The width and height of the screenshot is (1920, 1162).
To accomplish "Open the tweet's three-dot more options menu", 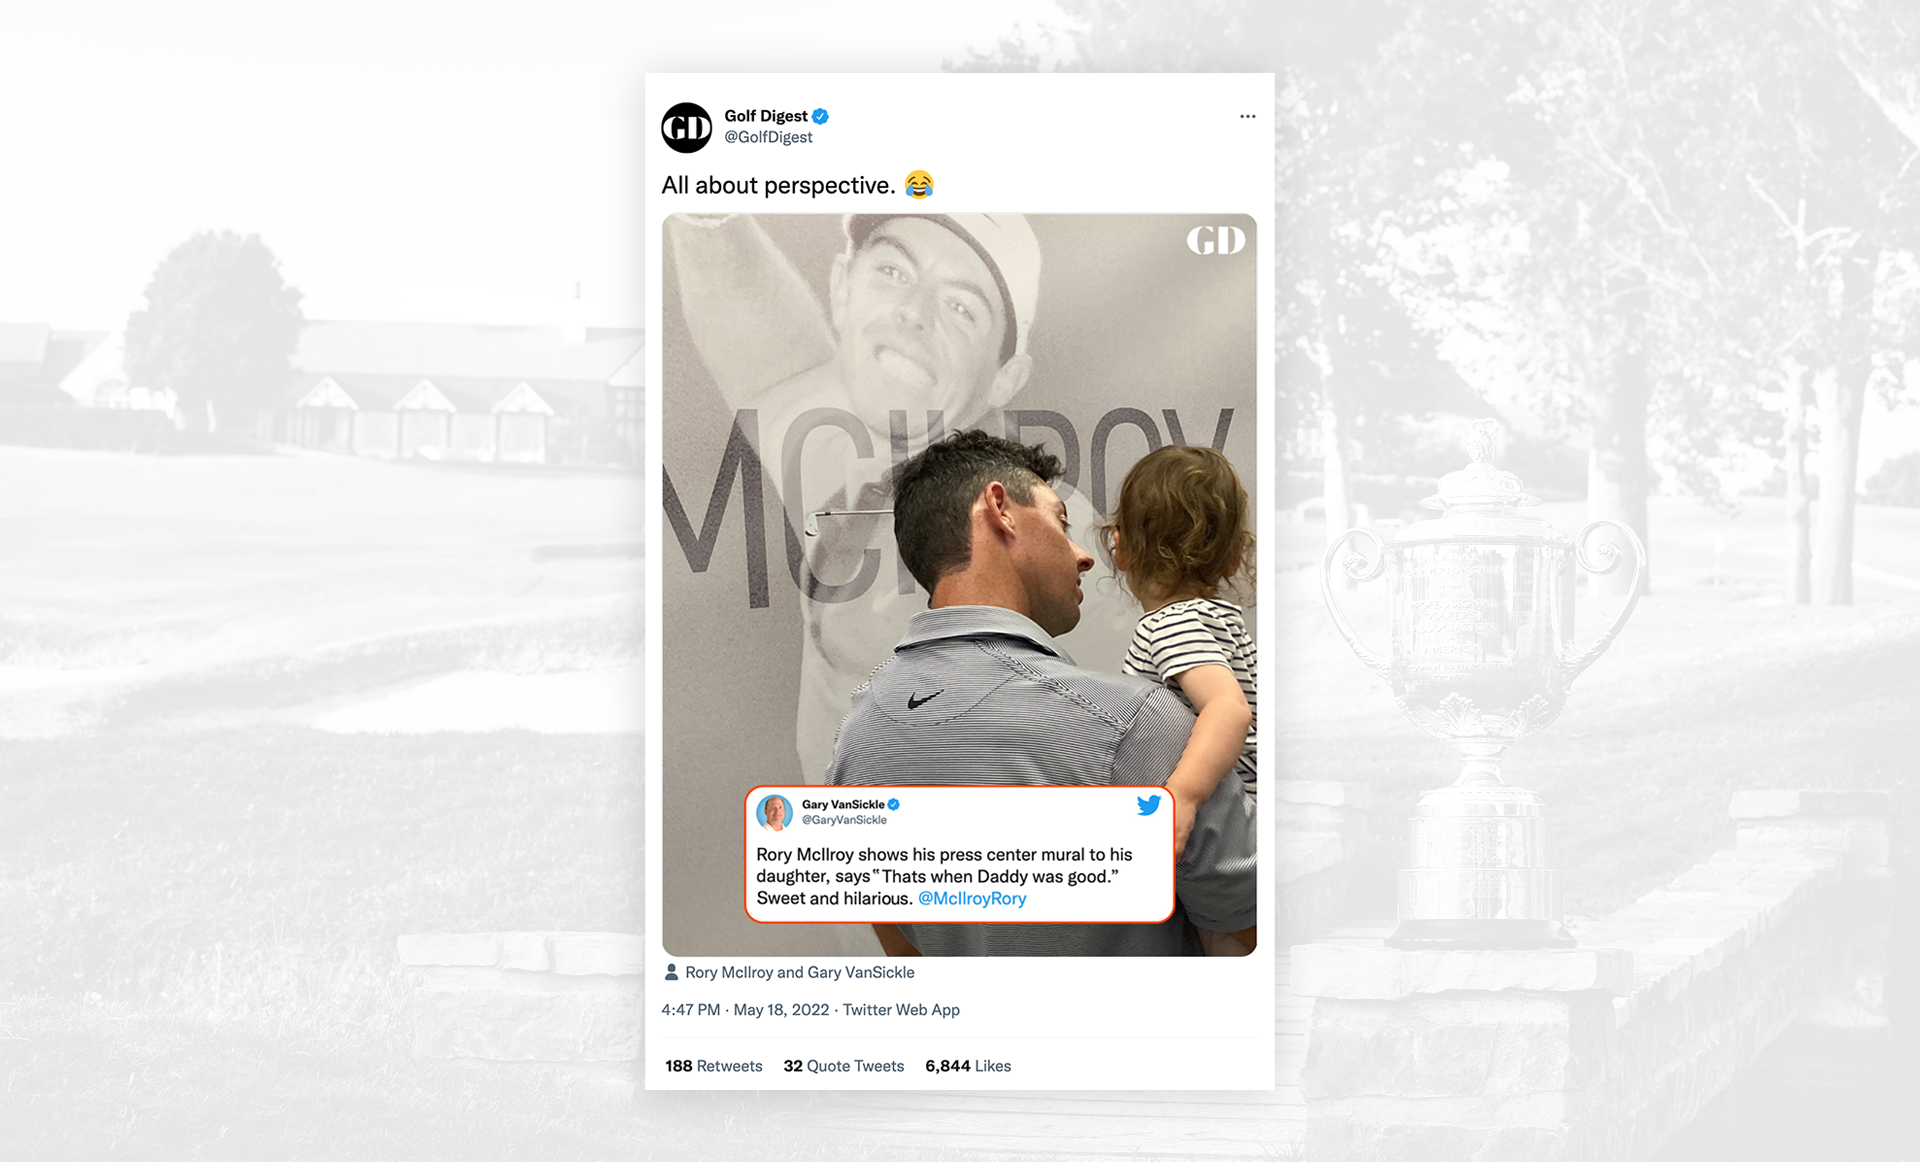I will coord(1247,116).
